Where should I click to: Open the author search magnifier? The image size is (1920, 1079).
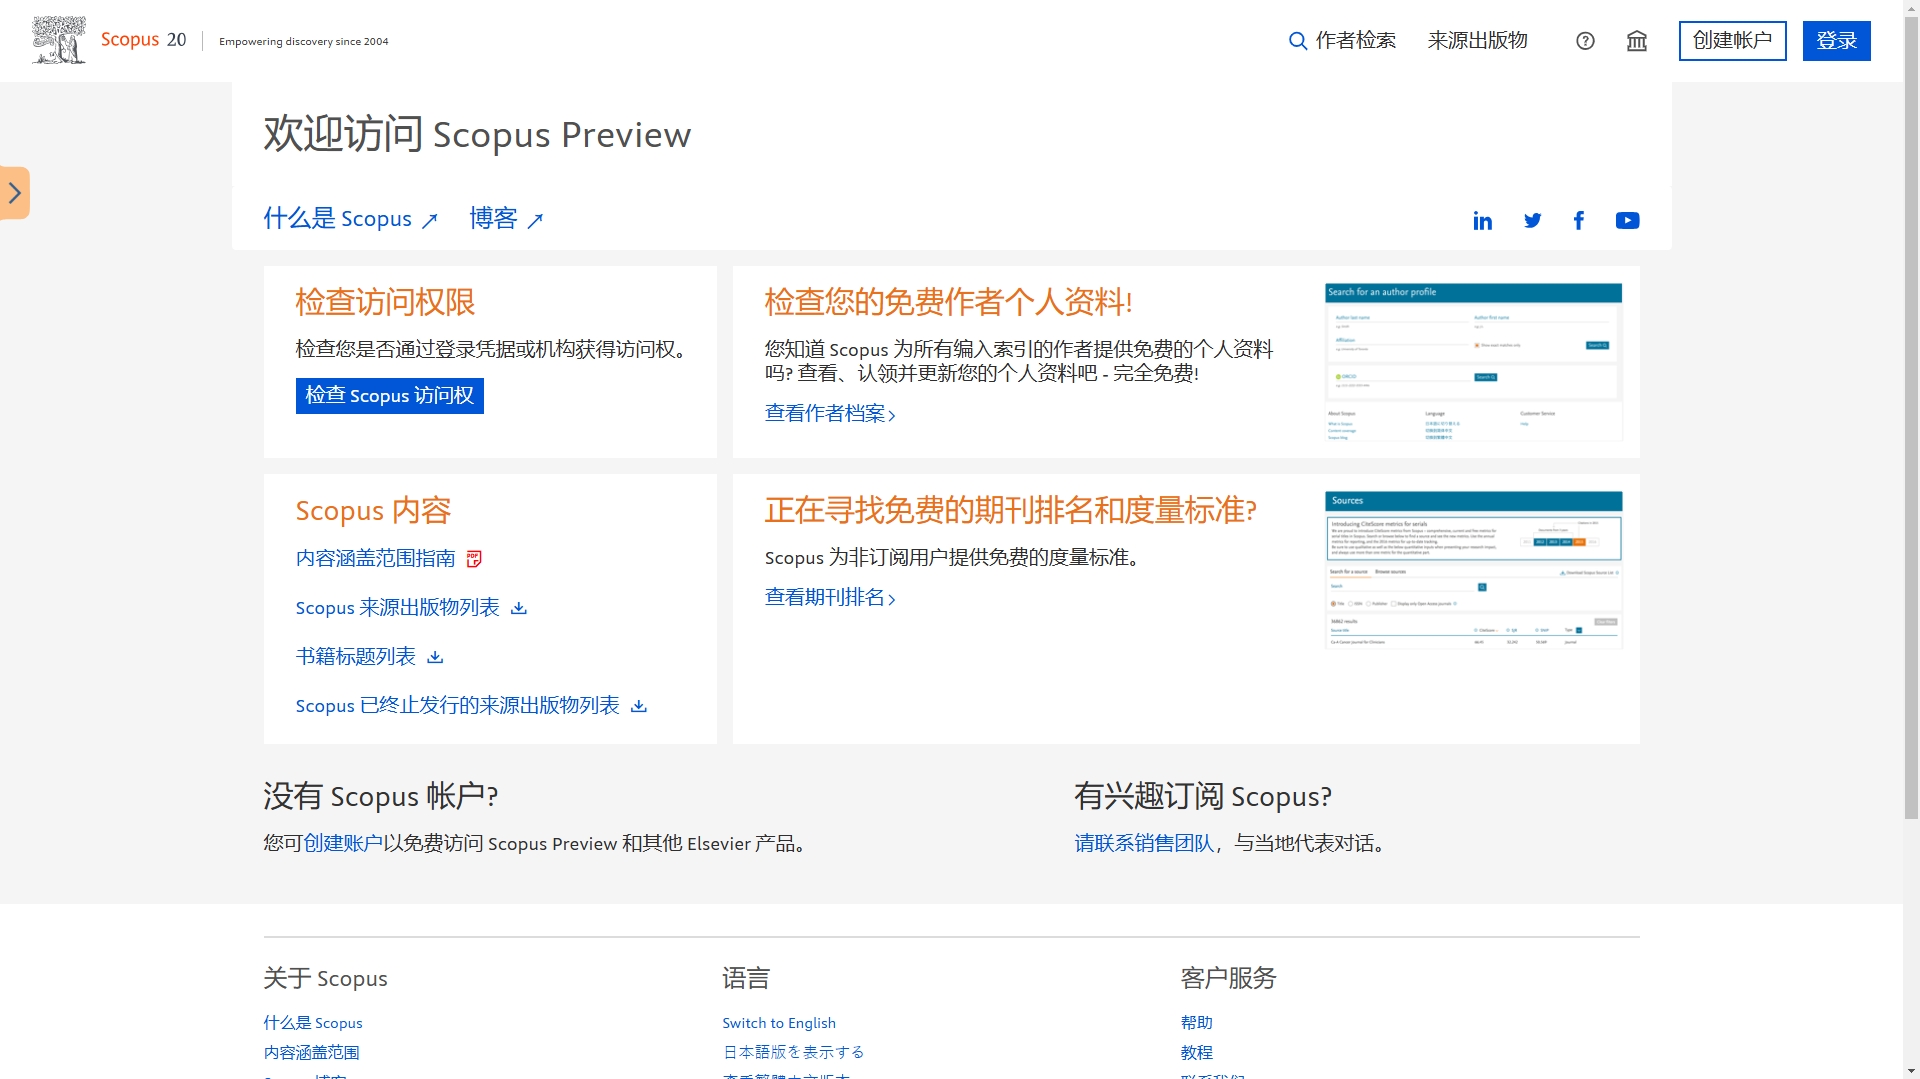(x=1298, y=41)
